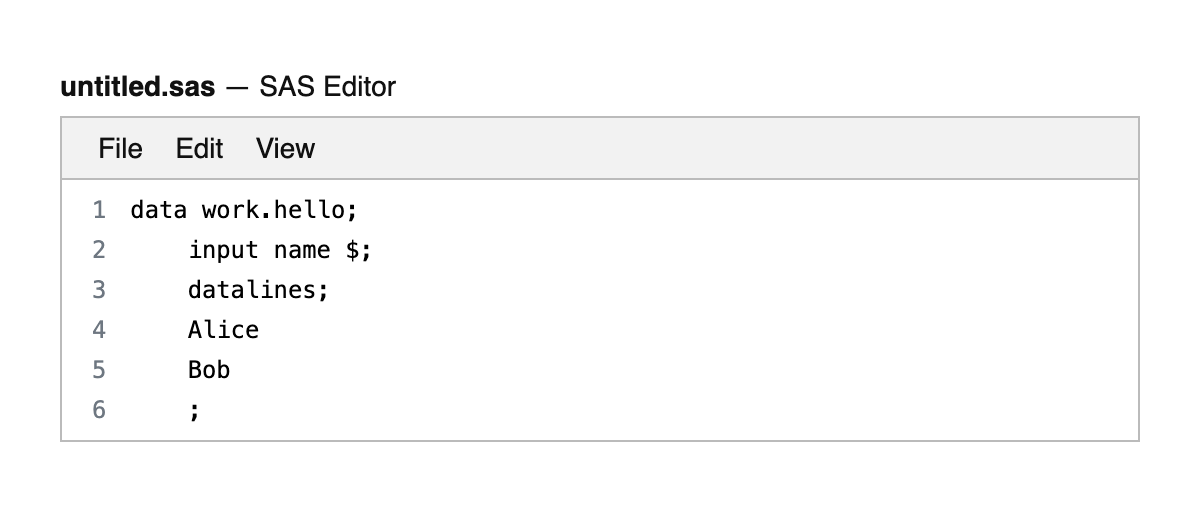Select line number 4 in the gutter
This screenshot has height=510, width=1200.
(98, 330)
